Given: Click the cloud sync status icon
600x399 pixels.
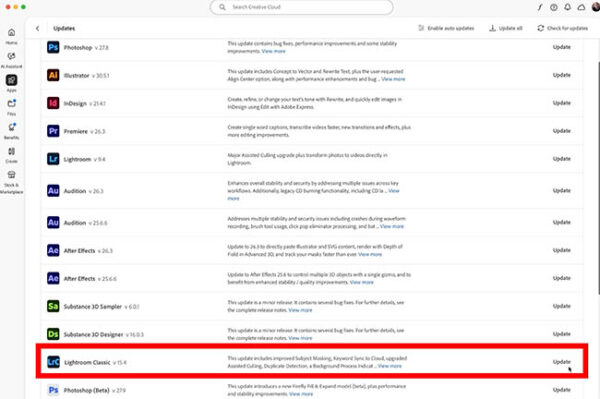Looking at the screenshot, I should (x=581, y=7).
